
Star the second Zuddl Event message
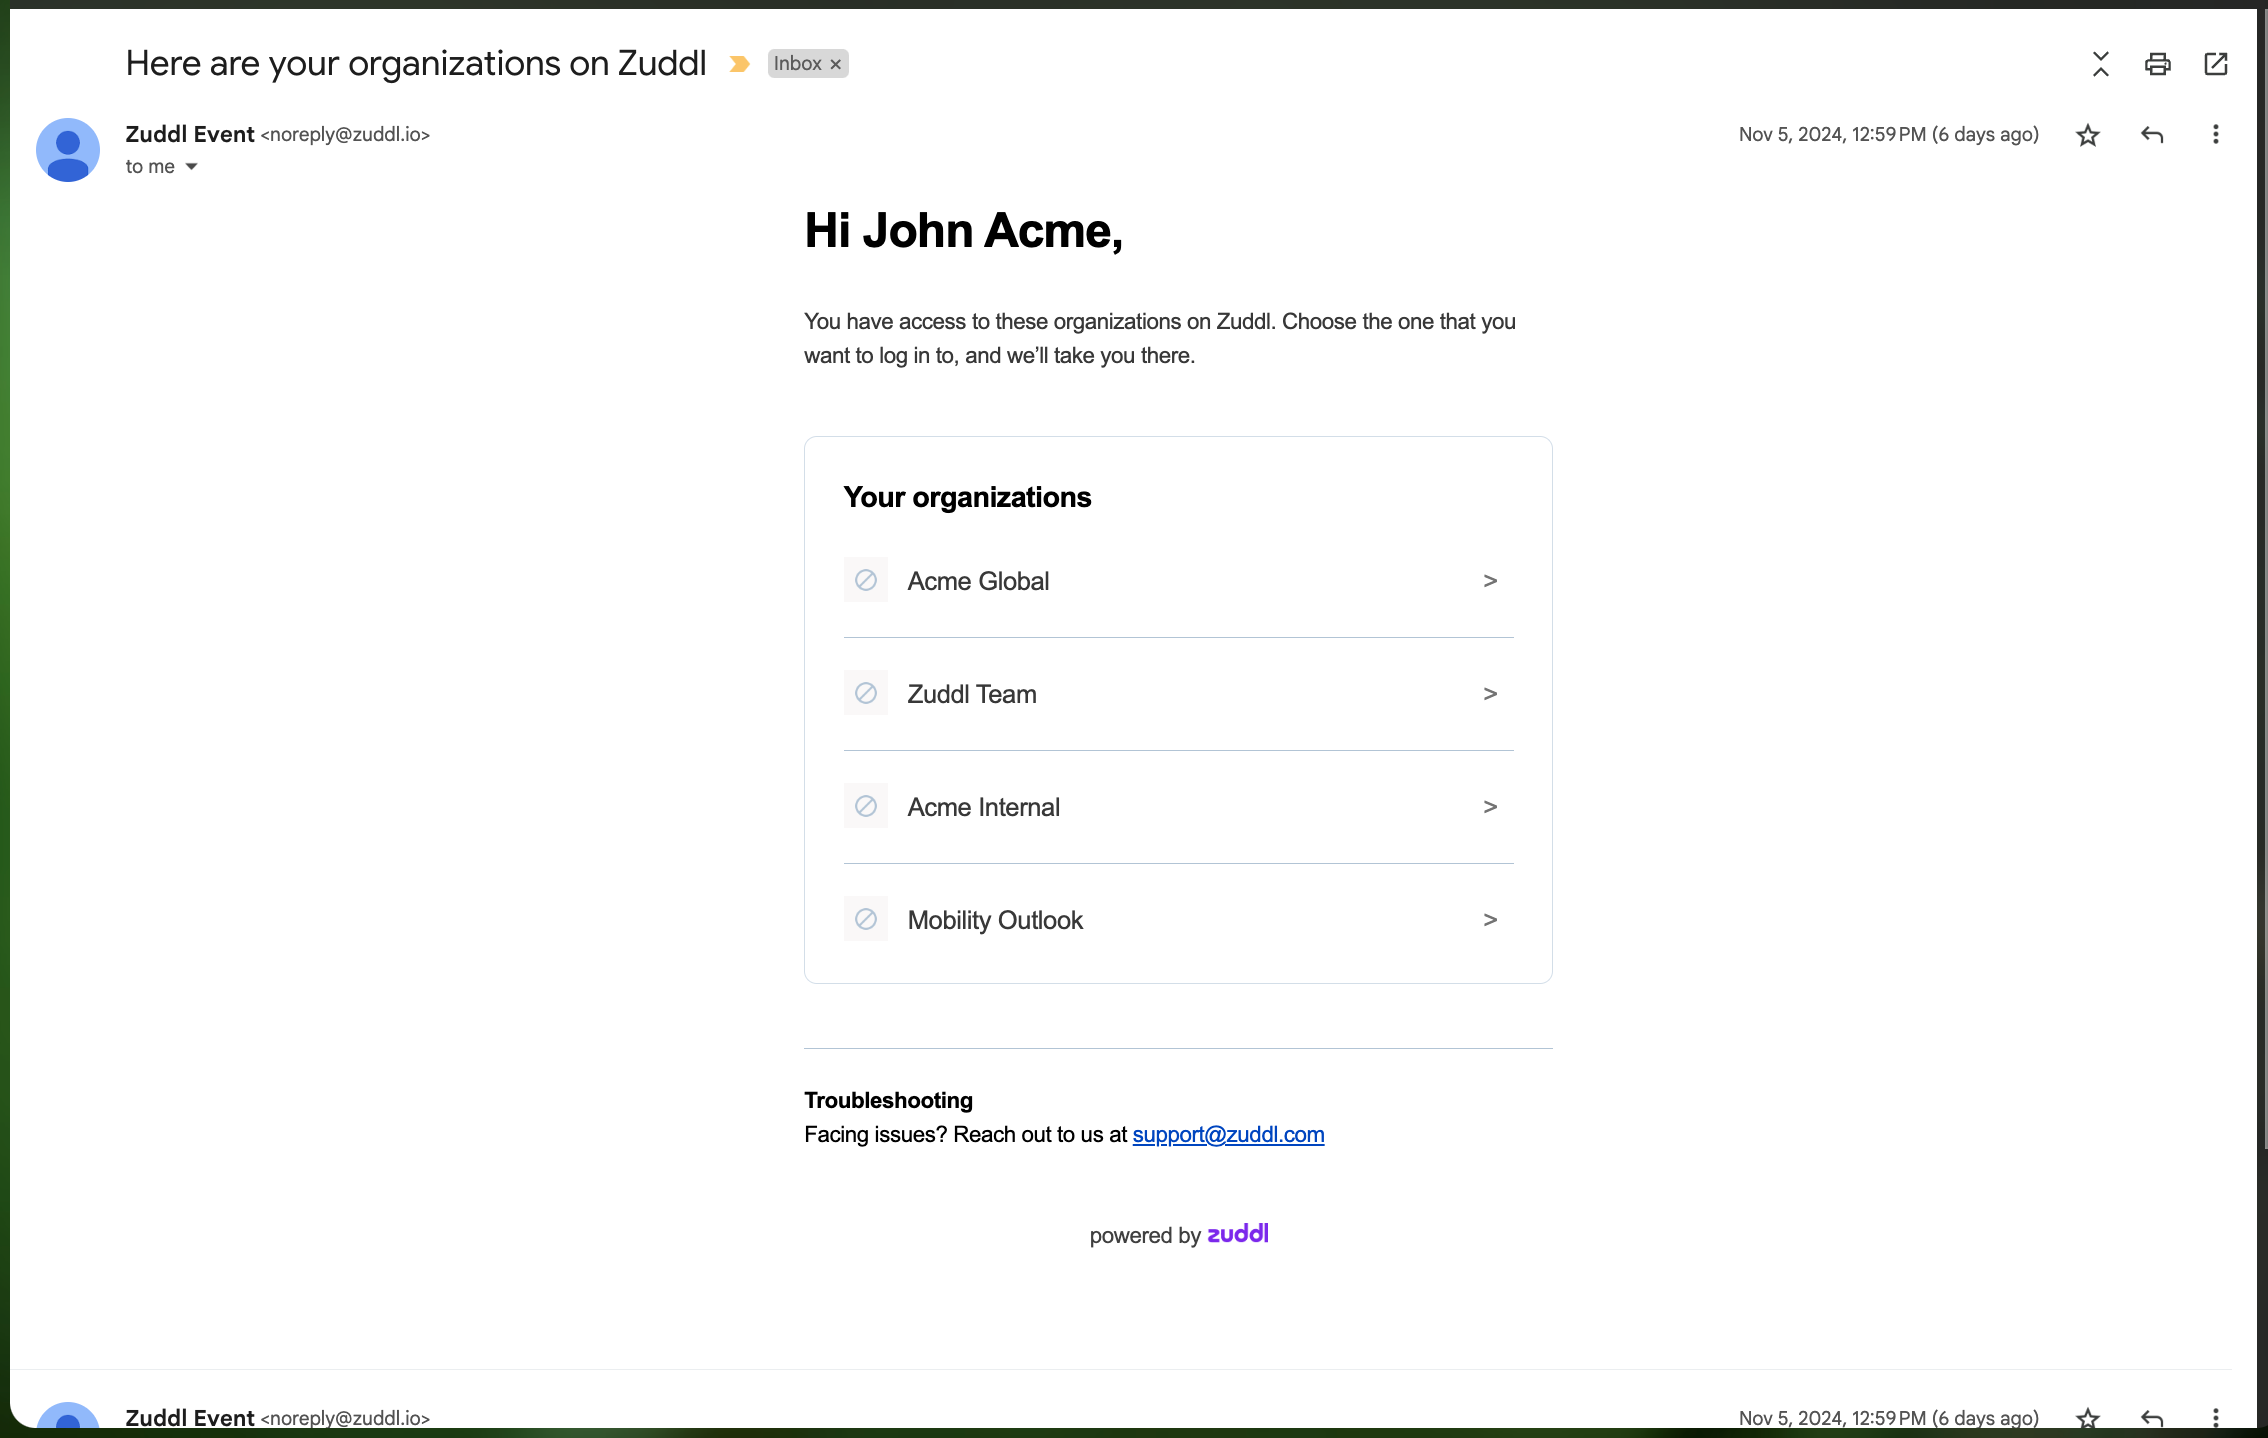coord(2087,1418)
